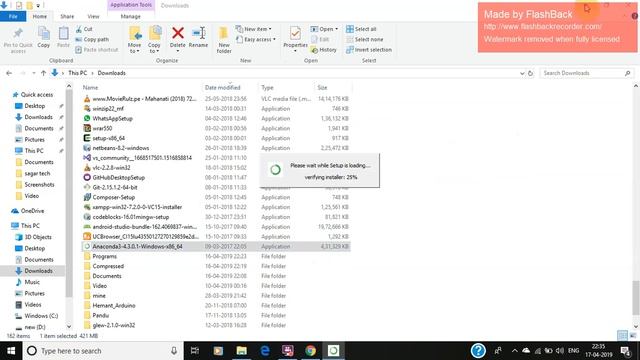Click the navigation pane scrollbar
The width and height of the screenshot is (640, 360).
69,193
